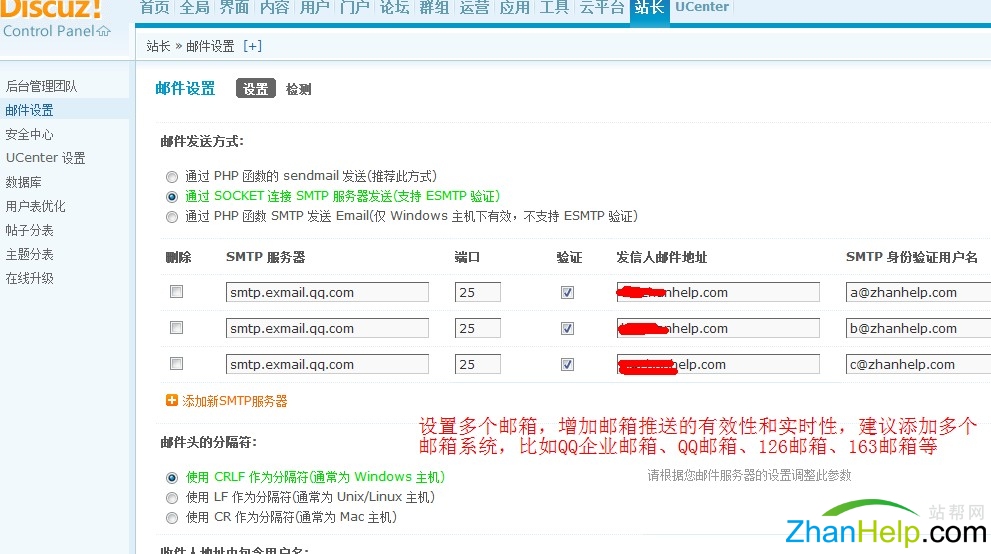Open the 工具 top menu
The width and height of the screenshot is (991, 554).
[x=554, y=7]
